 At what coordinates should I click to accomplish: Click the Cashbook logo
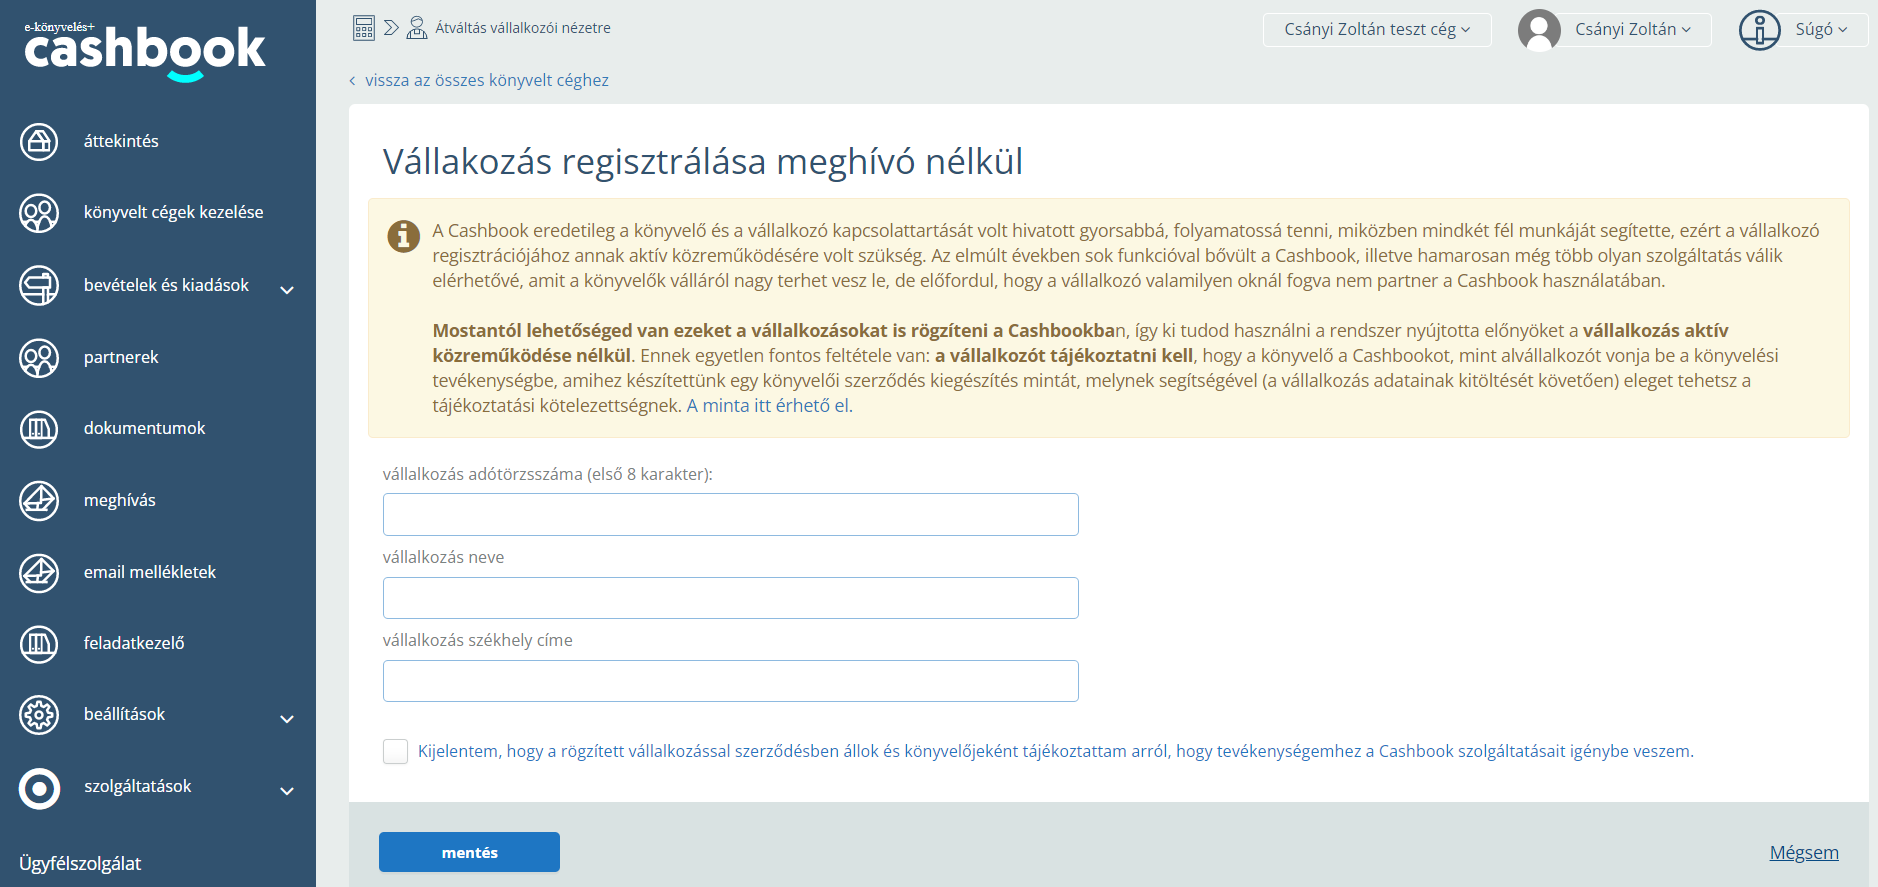pos(144,50)
